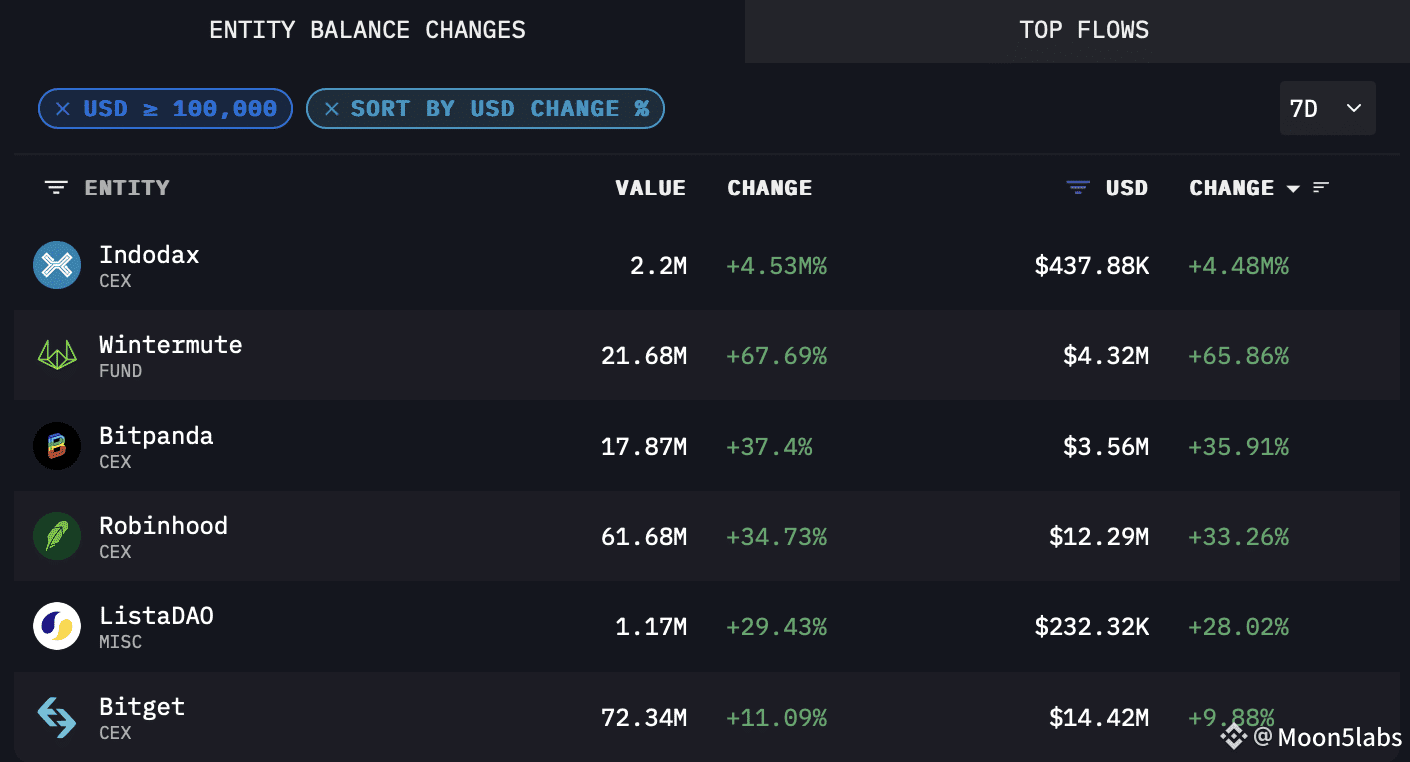Screen dimensions: 1410x762
Task: Click the Bitget row USD value $14.42M
Action: click(1098, 717)
